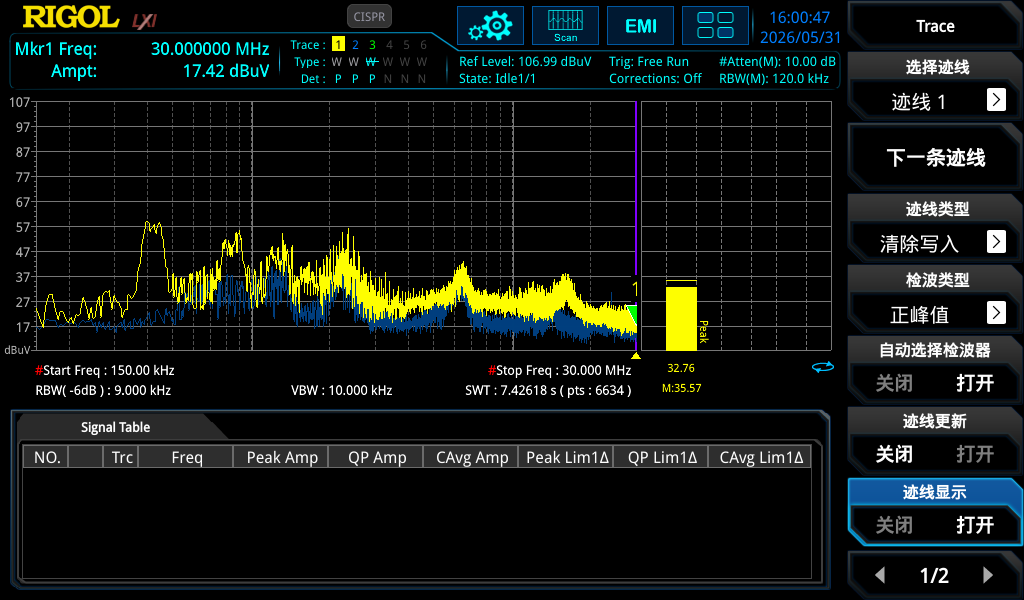Click the RBW(-6dB) 9.000 kHz setting
Screen dimensions: 1024x600
103,390
